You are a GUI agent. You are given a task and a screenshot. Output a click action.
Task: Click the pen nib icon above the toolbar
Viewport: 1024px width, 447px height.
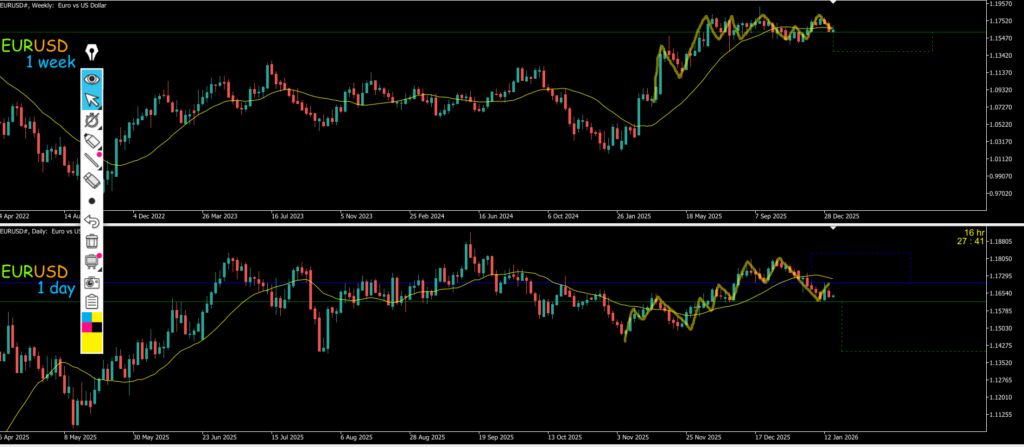point(92,52)
